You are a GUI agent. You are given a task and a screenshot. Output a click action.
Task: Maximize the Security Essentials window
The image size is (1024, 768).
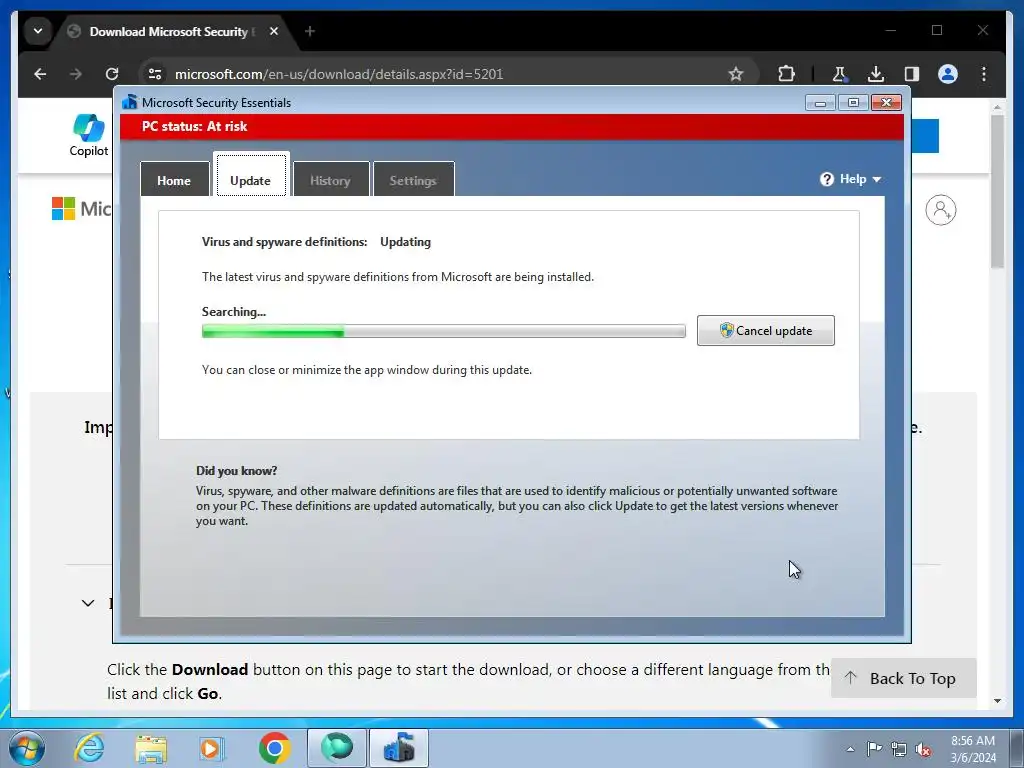(853, 103)
